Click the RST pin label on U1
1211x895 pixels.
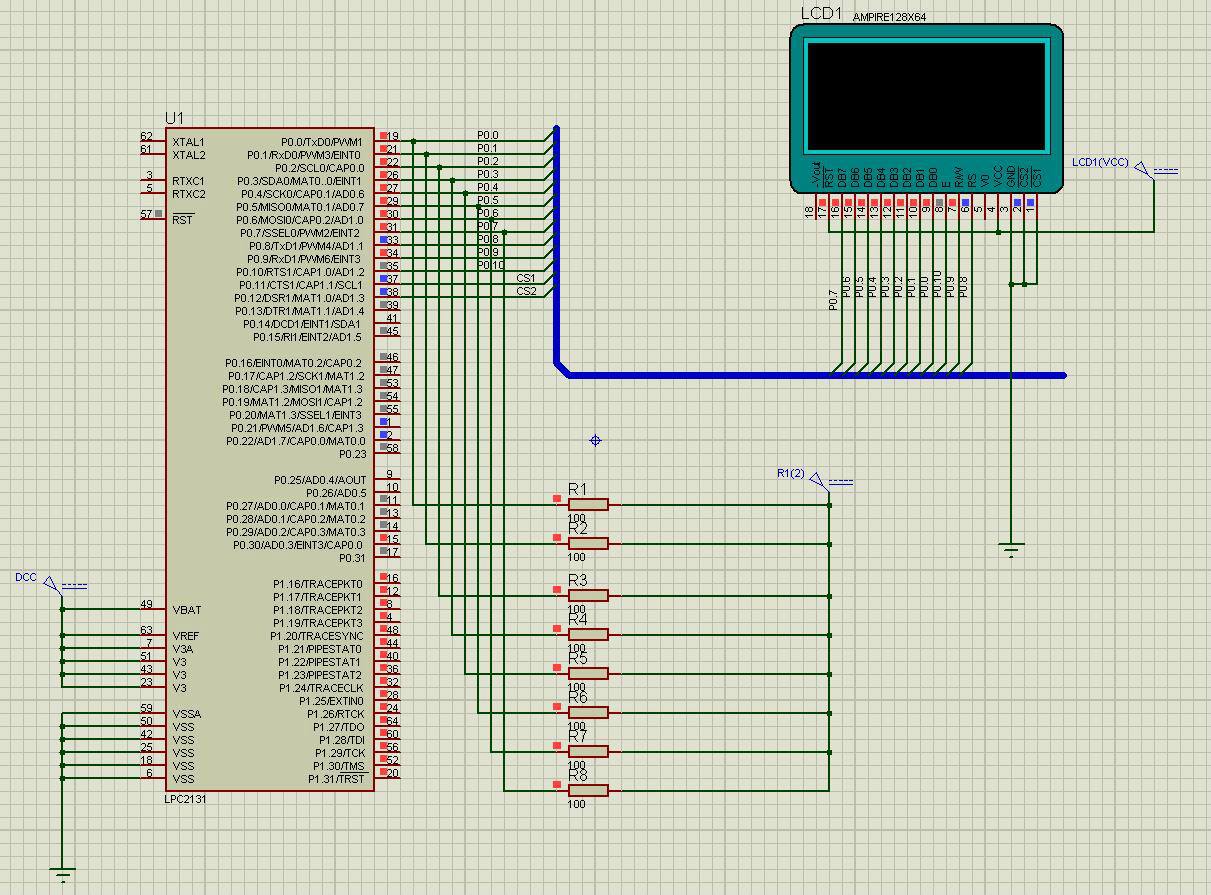[181, 220]
